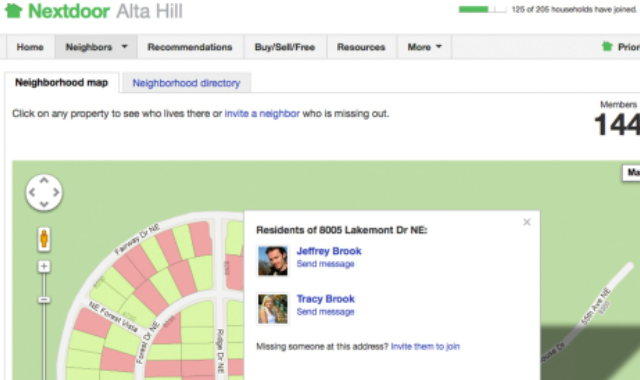Screen dimensions: 640x380
Task: Zoom in with the map plus button
Action: (x=44, y=267)
